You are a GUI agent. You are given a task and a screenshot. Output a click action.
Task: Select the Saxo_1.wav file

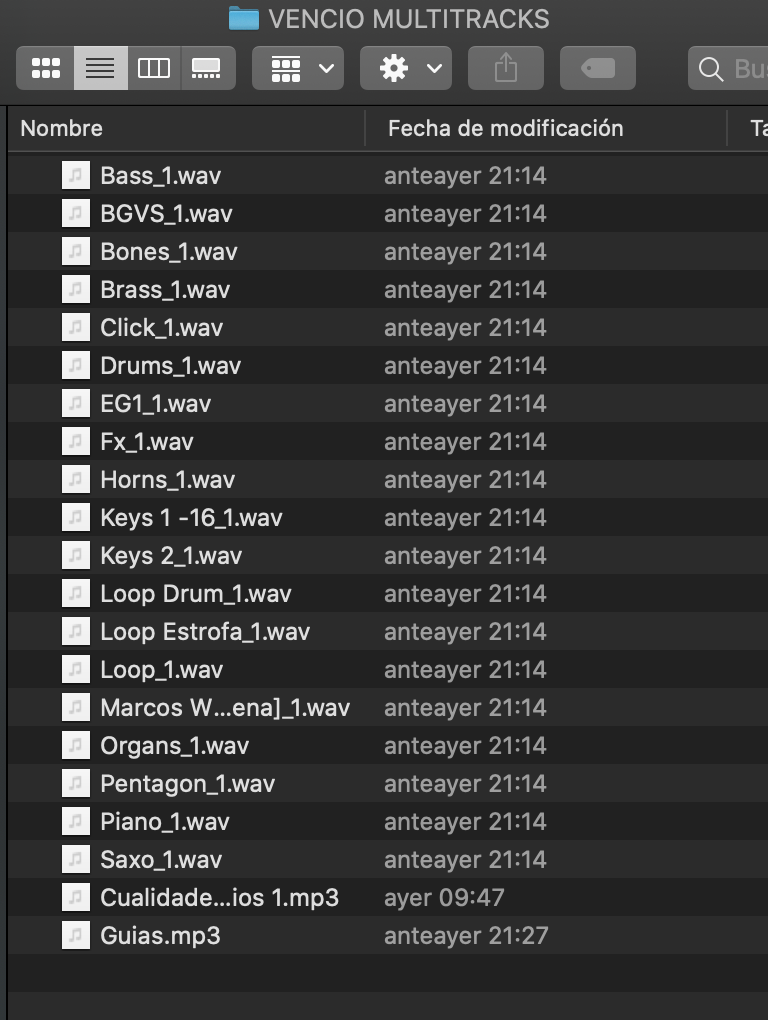(161, 860)
